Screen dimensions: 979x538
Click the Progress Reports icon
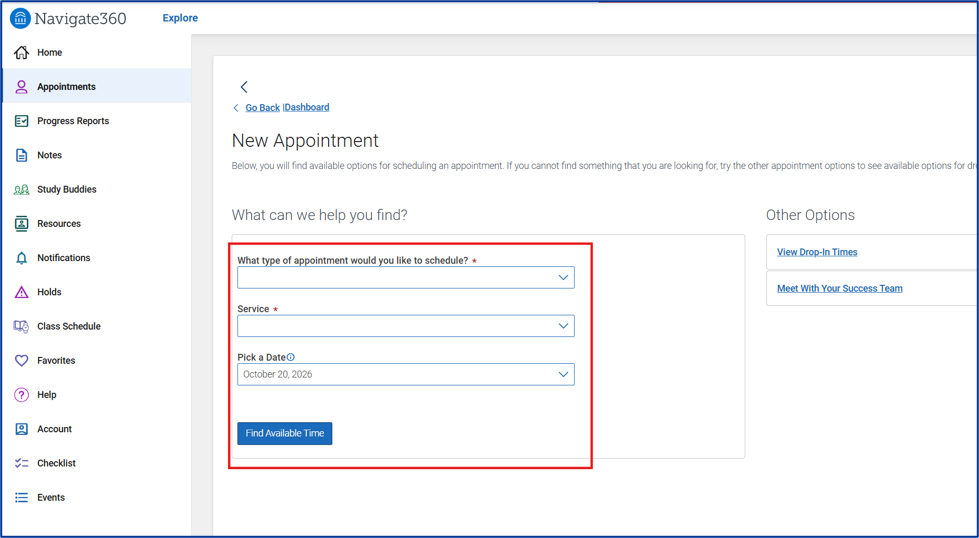(21, 121)
